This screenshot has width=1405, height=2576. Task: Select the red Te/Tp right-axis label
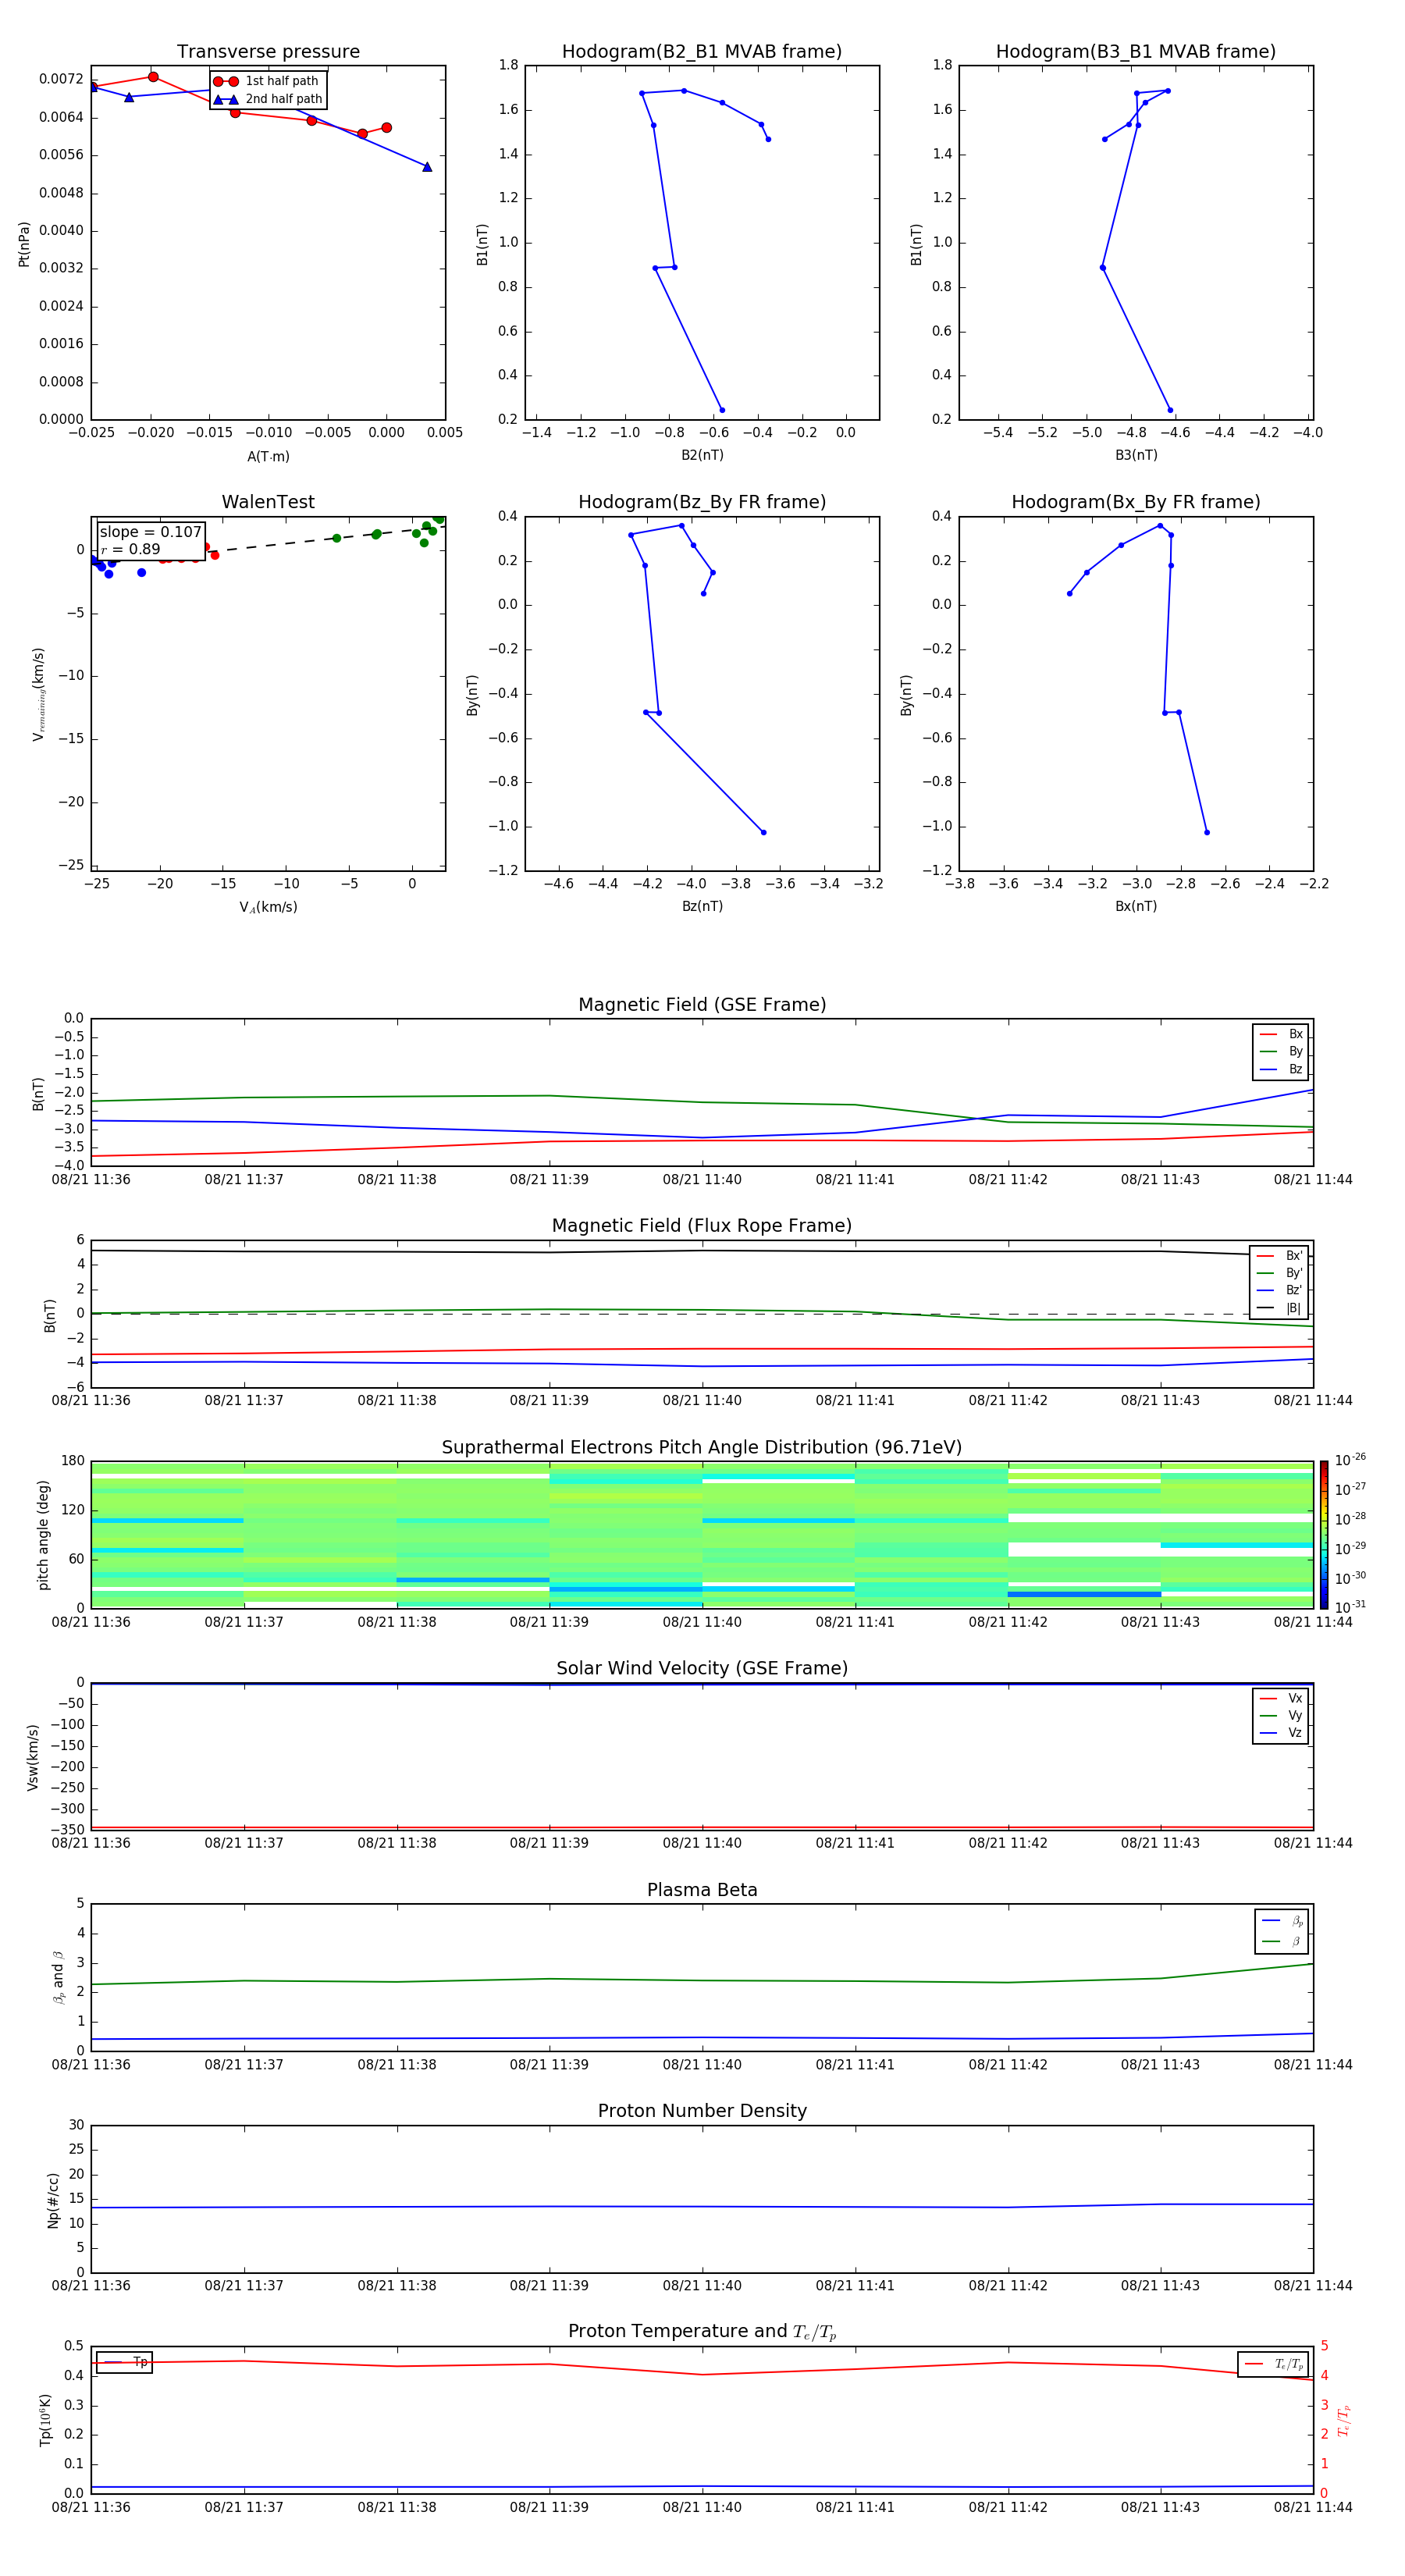click(x=1344, y=2420)
